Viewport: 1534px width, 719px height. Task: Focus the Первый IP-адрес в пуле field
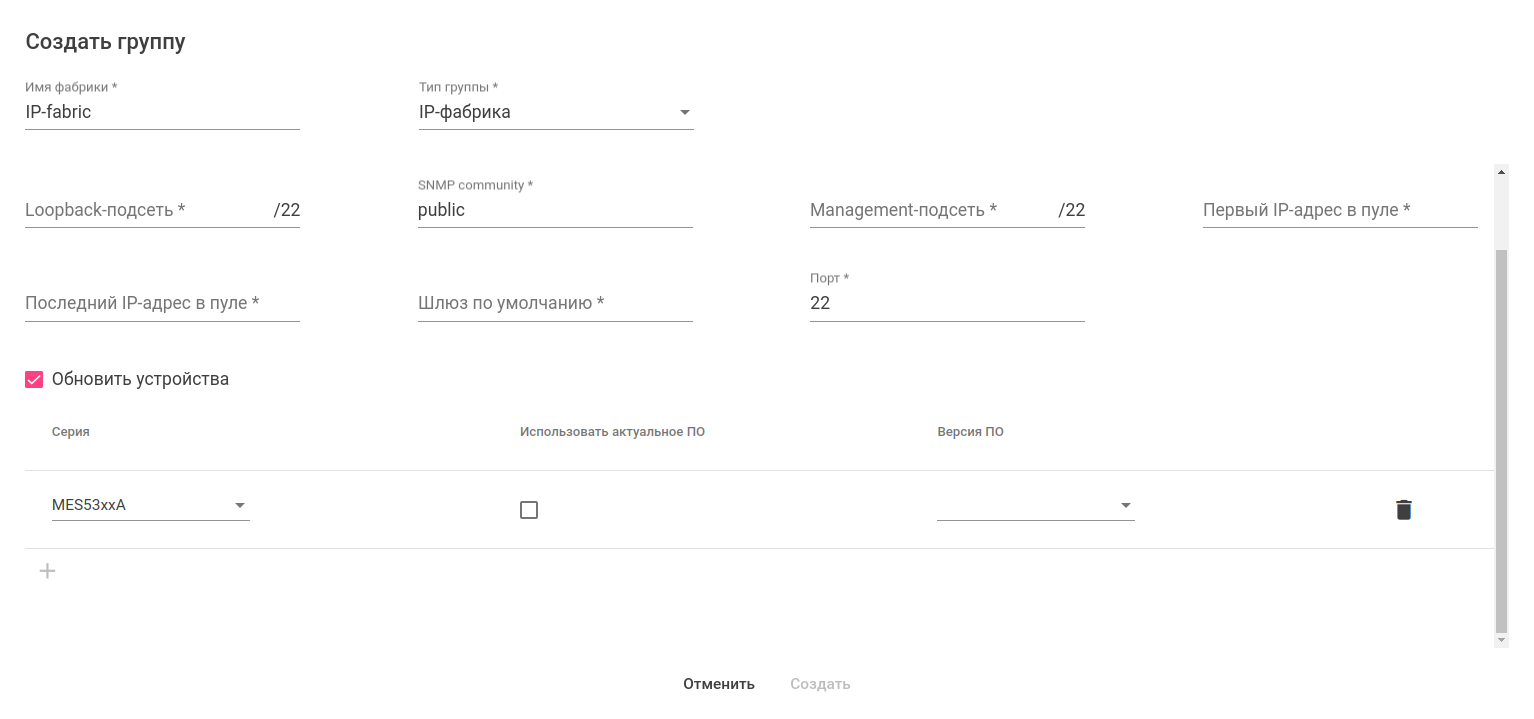pyautogui.click(x=1340, y=210)
